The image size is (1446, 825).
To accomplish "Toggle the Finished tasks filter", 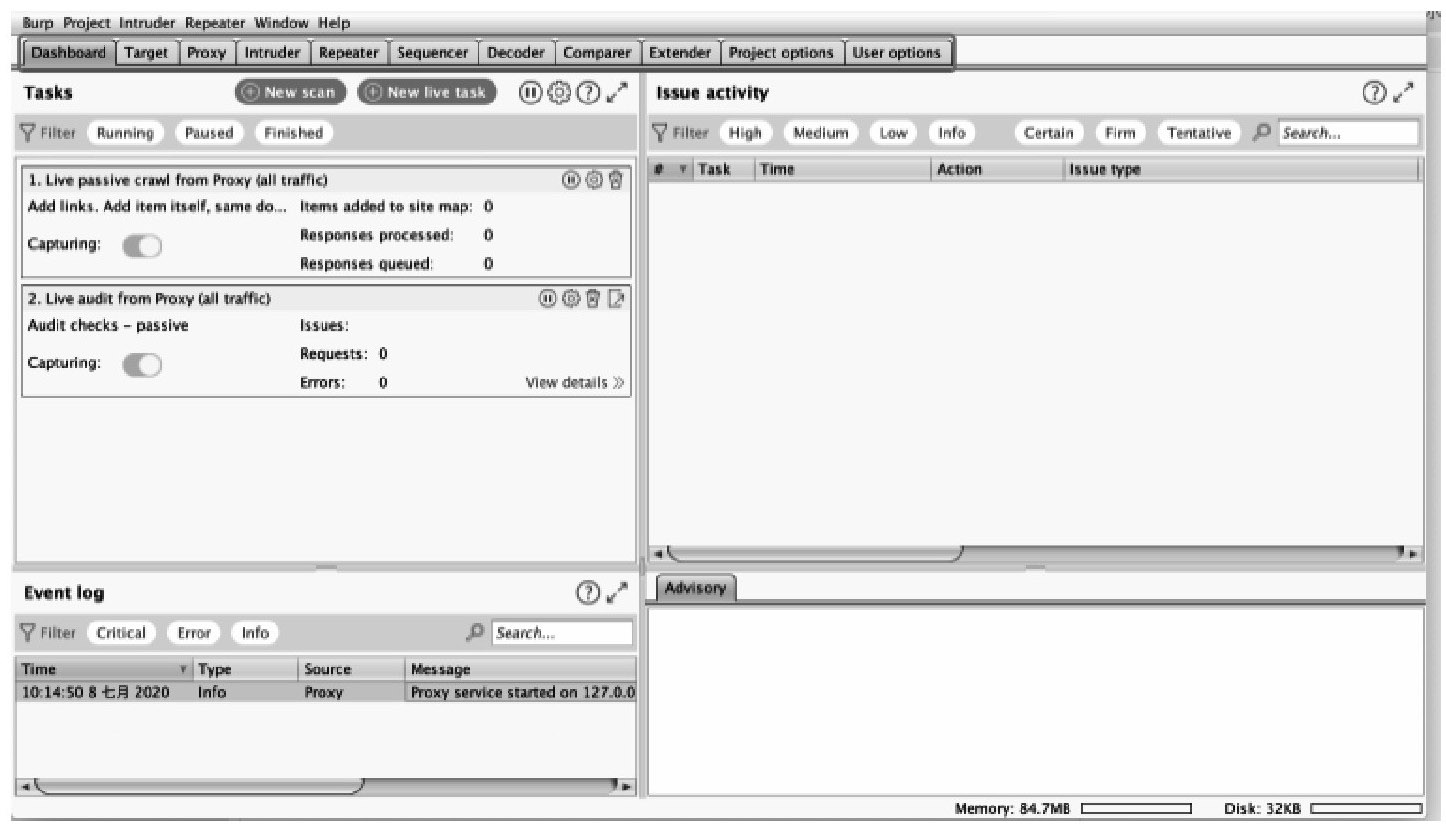I will click(x=293, y=133).
